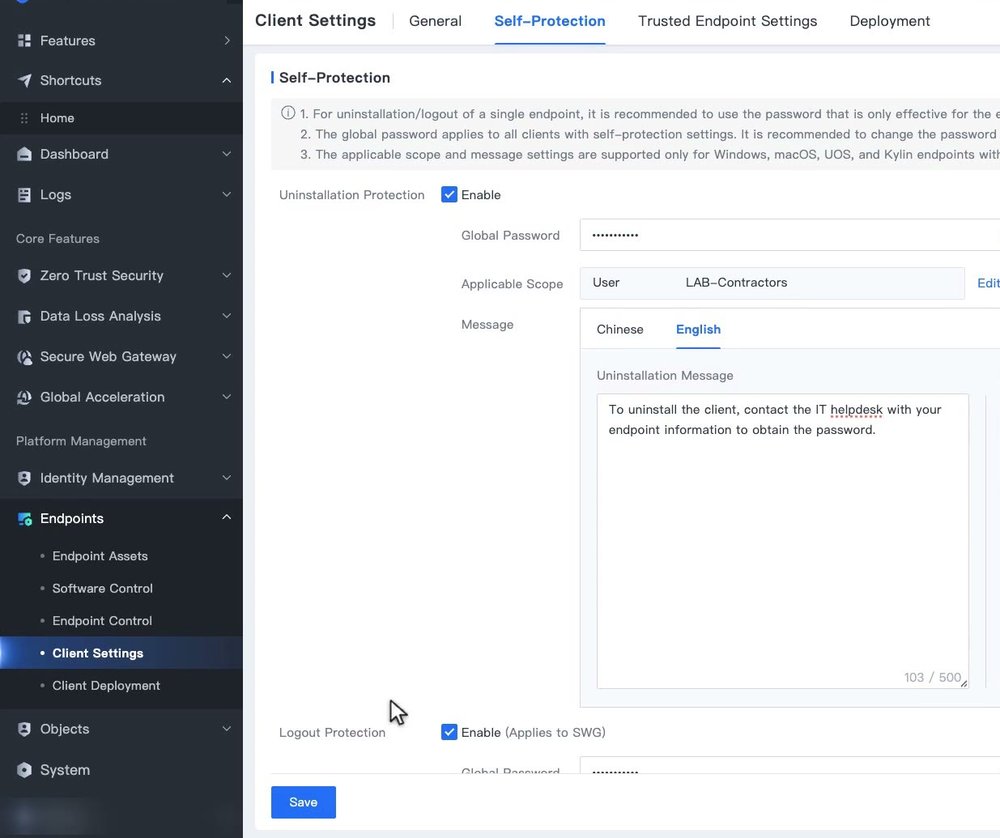This screenshot has height=838, width=1000.
Task: Click the Dashboard icon in sidebar
Action: 24,154
